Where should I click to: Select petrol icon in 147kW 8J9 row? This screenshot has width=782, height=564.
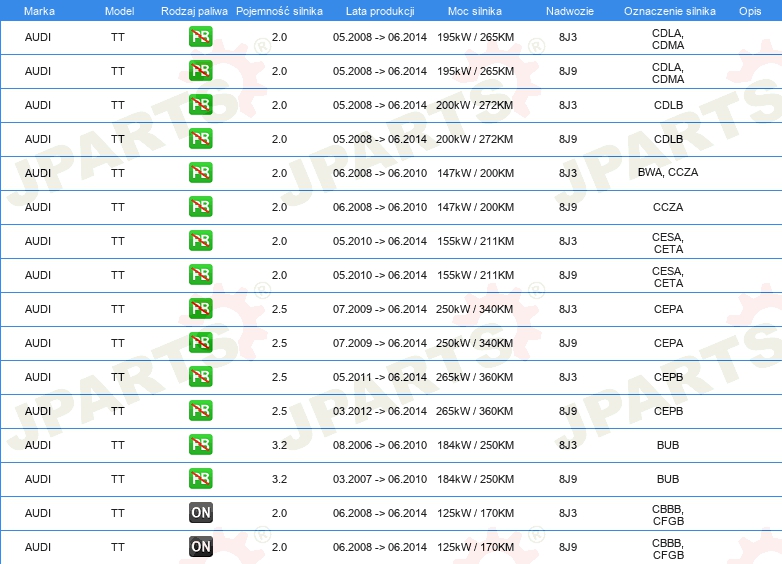200,206
